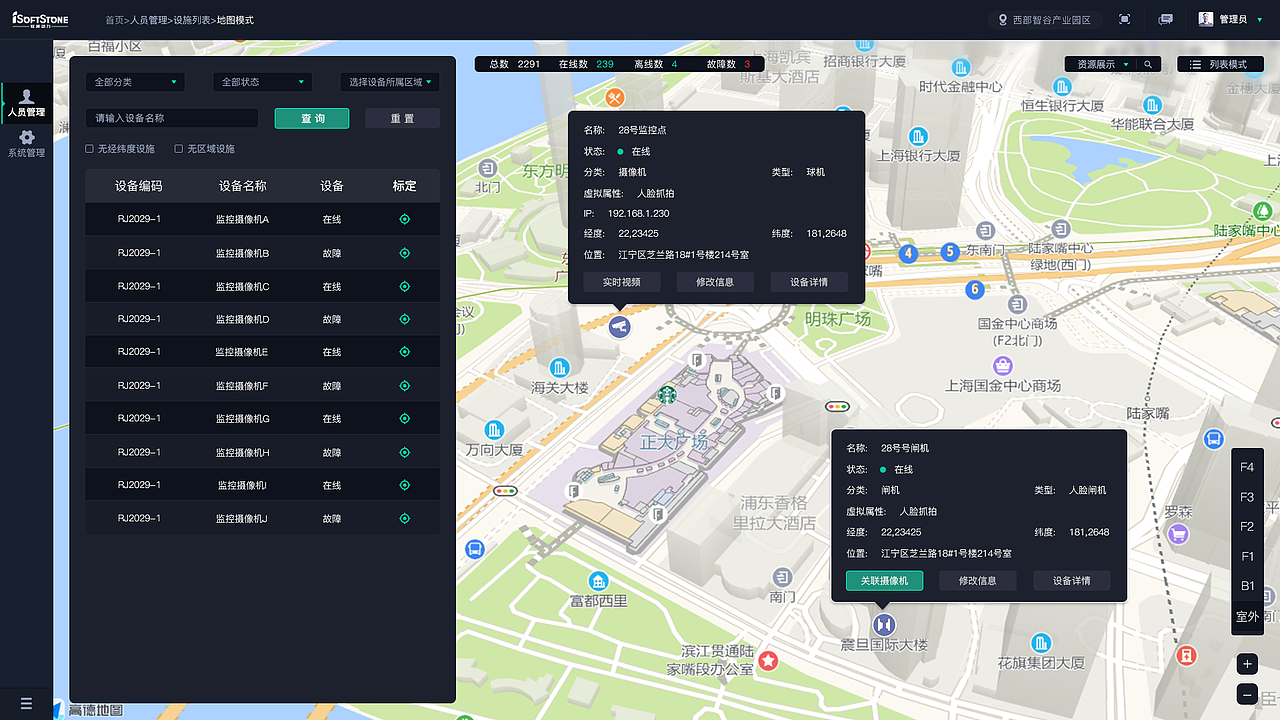Locate 监控摄像机B using its target icon
1280x720 pixels.
(405, 253)
